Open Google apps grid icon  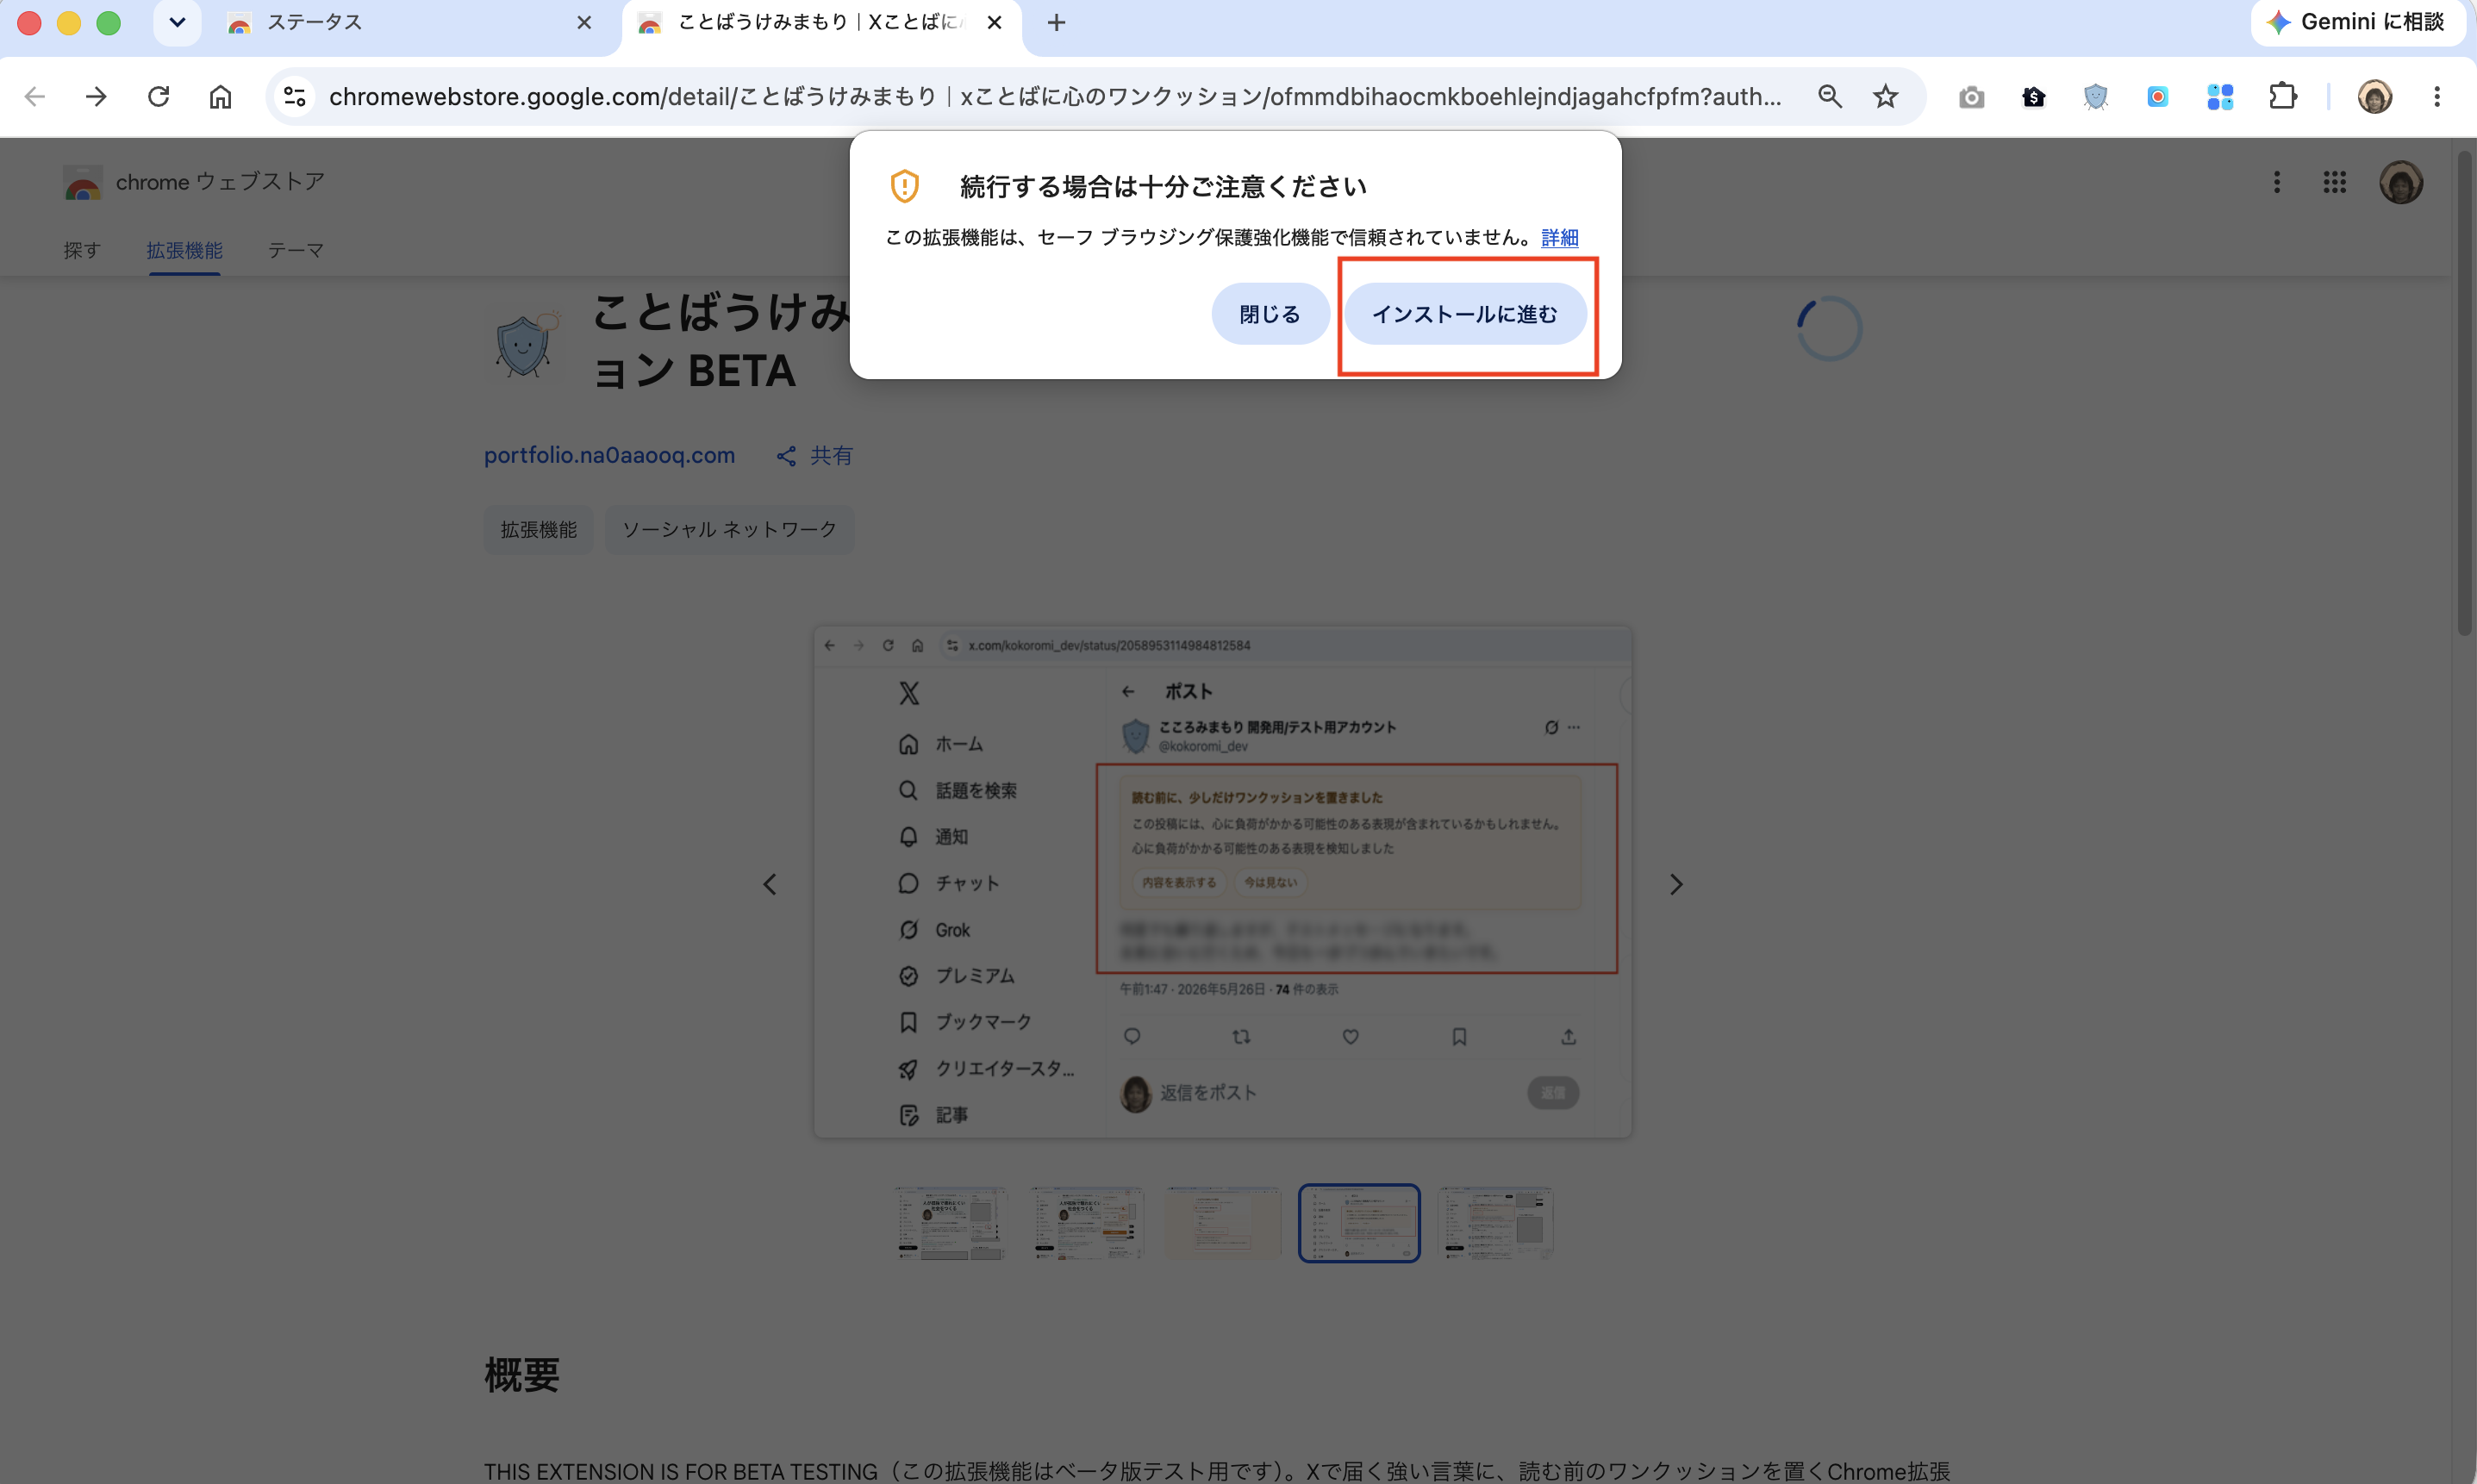[x=2335, y=182]
